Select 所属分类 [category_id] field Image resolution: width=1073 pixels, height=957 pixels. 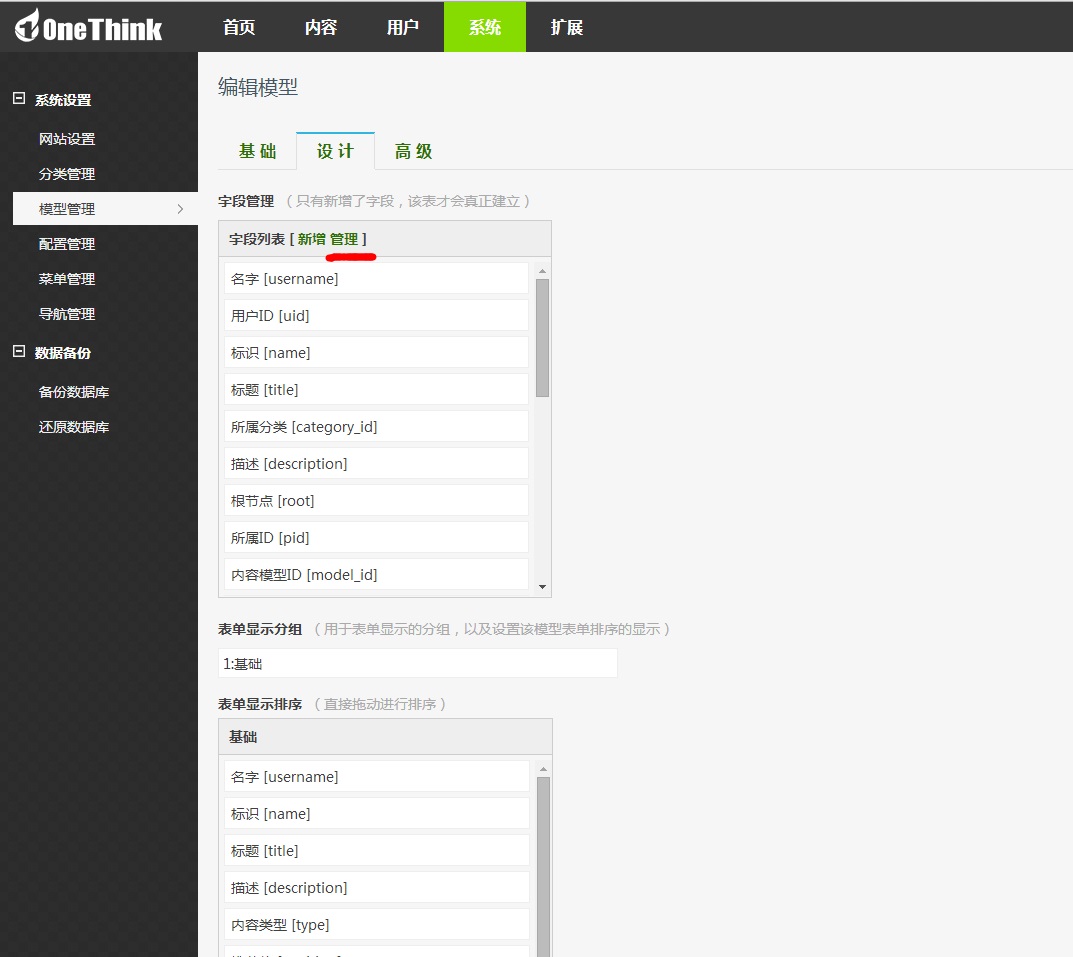click(376, 426)
